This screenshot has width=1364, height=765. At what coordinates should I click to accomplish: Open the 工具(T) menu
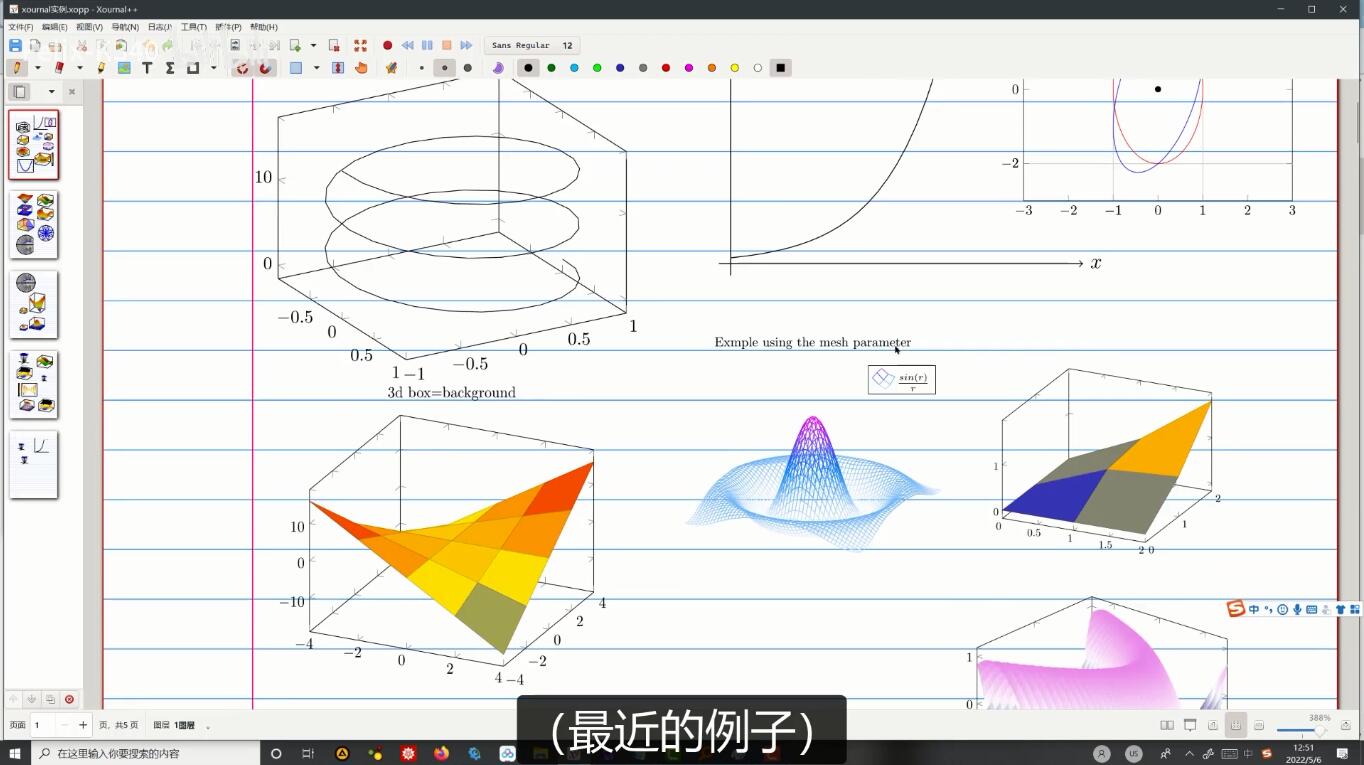(x=193, y=27)
